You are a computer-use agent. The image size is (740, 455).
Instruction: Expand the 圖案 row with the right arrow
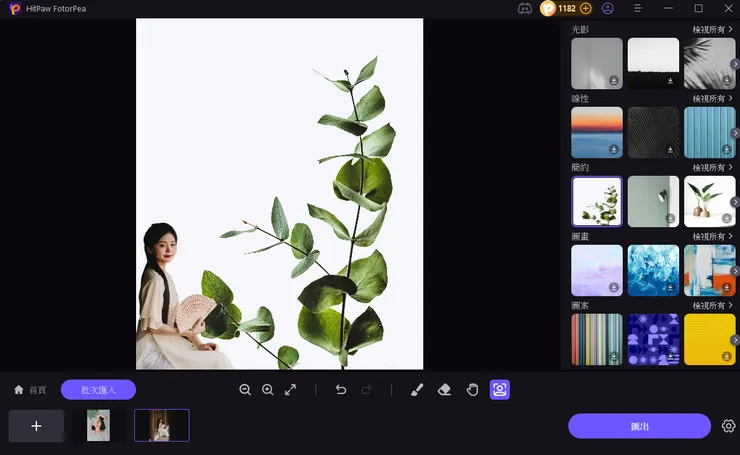click(735, 340)
